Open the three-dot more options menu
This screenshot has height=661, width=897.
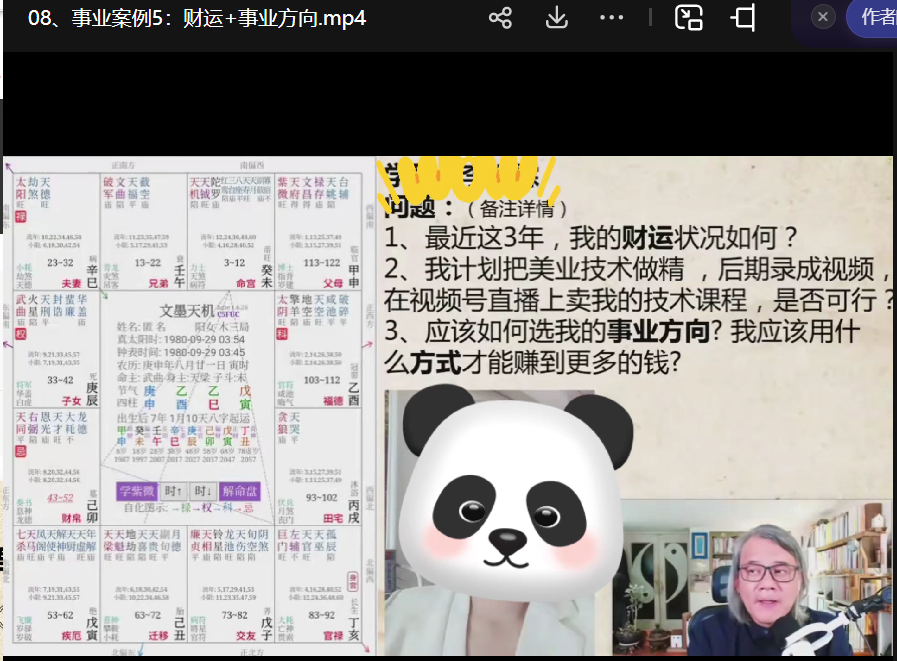click(x=611, y=18)
